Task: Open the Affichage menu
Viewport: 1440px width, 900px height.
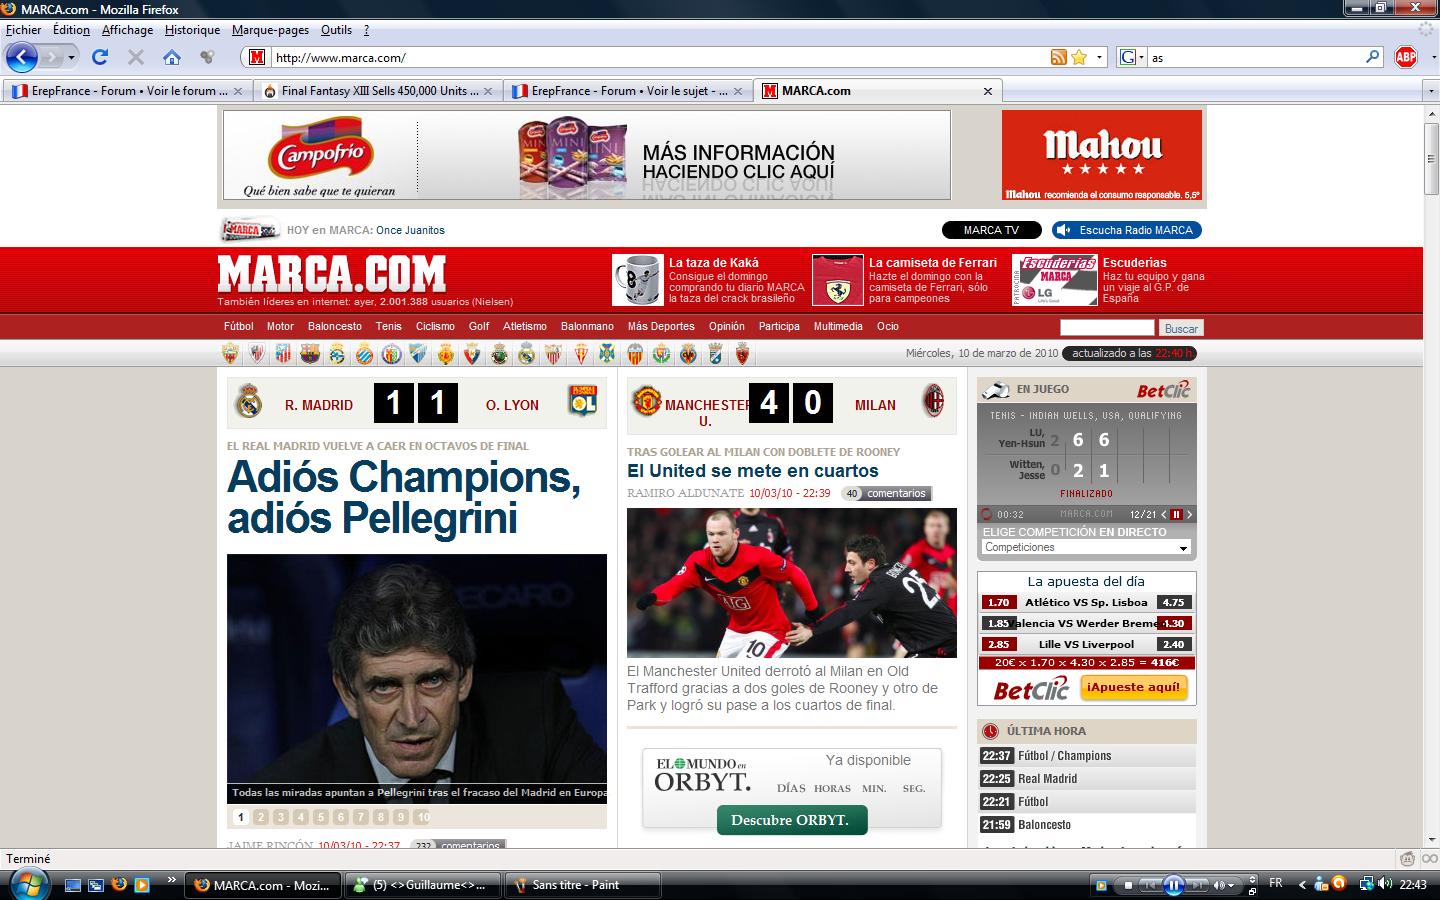Action: click(x=127, y=30)
